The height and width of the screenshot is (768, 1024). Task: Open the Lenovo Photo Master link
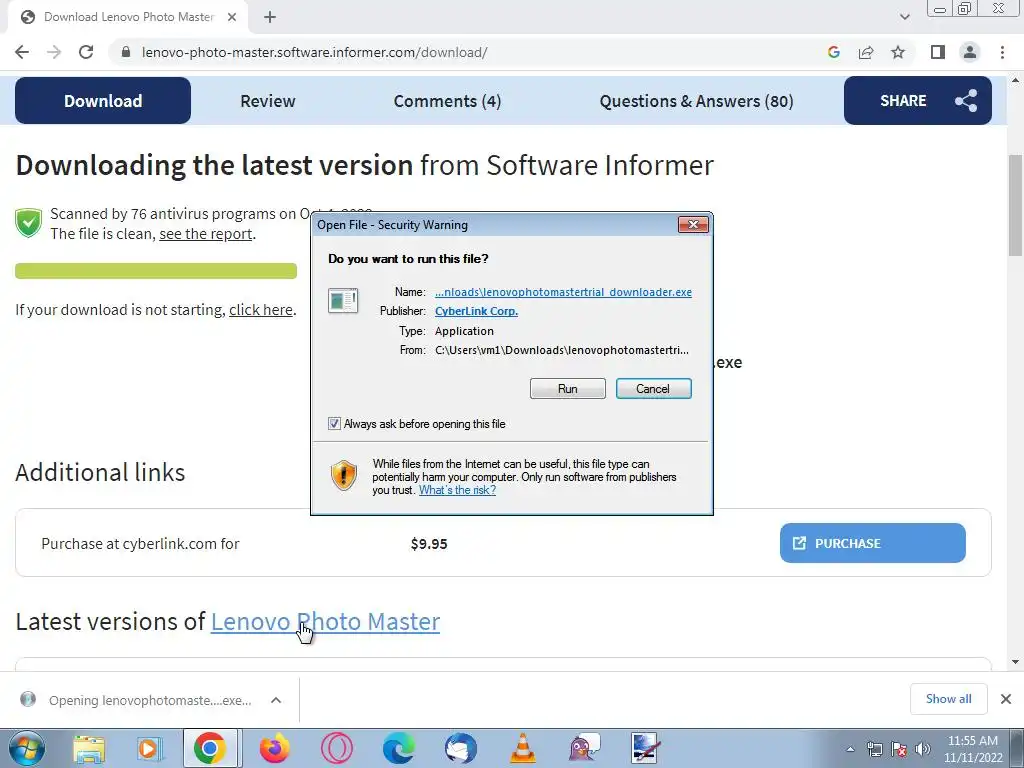tap(325, 621)
